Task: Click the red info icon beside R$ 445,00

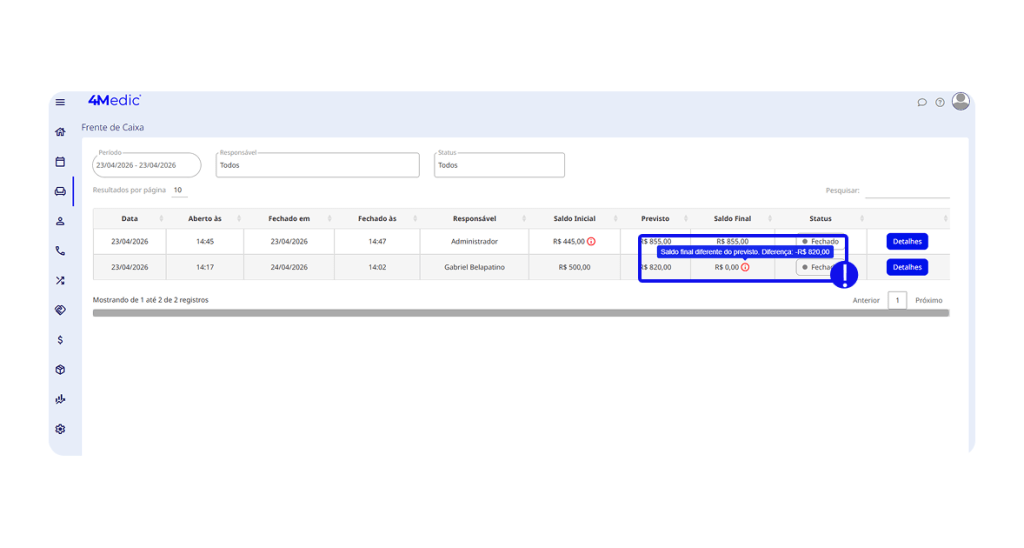Action: [x=591, y=241]
